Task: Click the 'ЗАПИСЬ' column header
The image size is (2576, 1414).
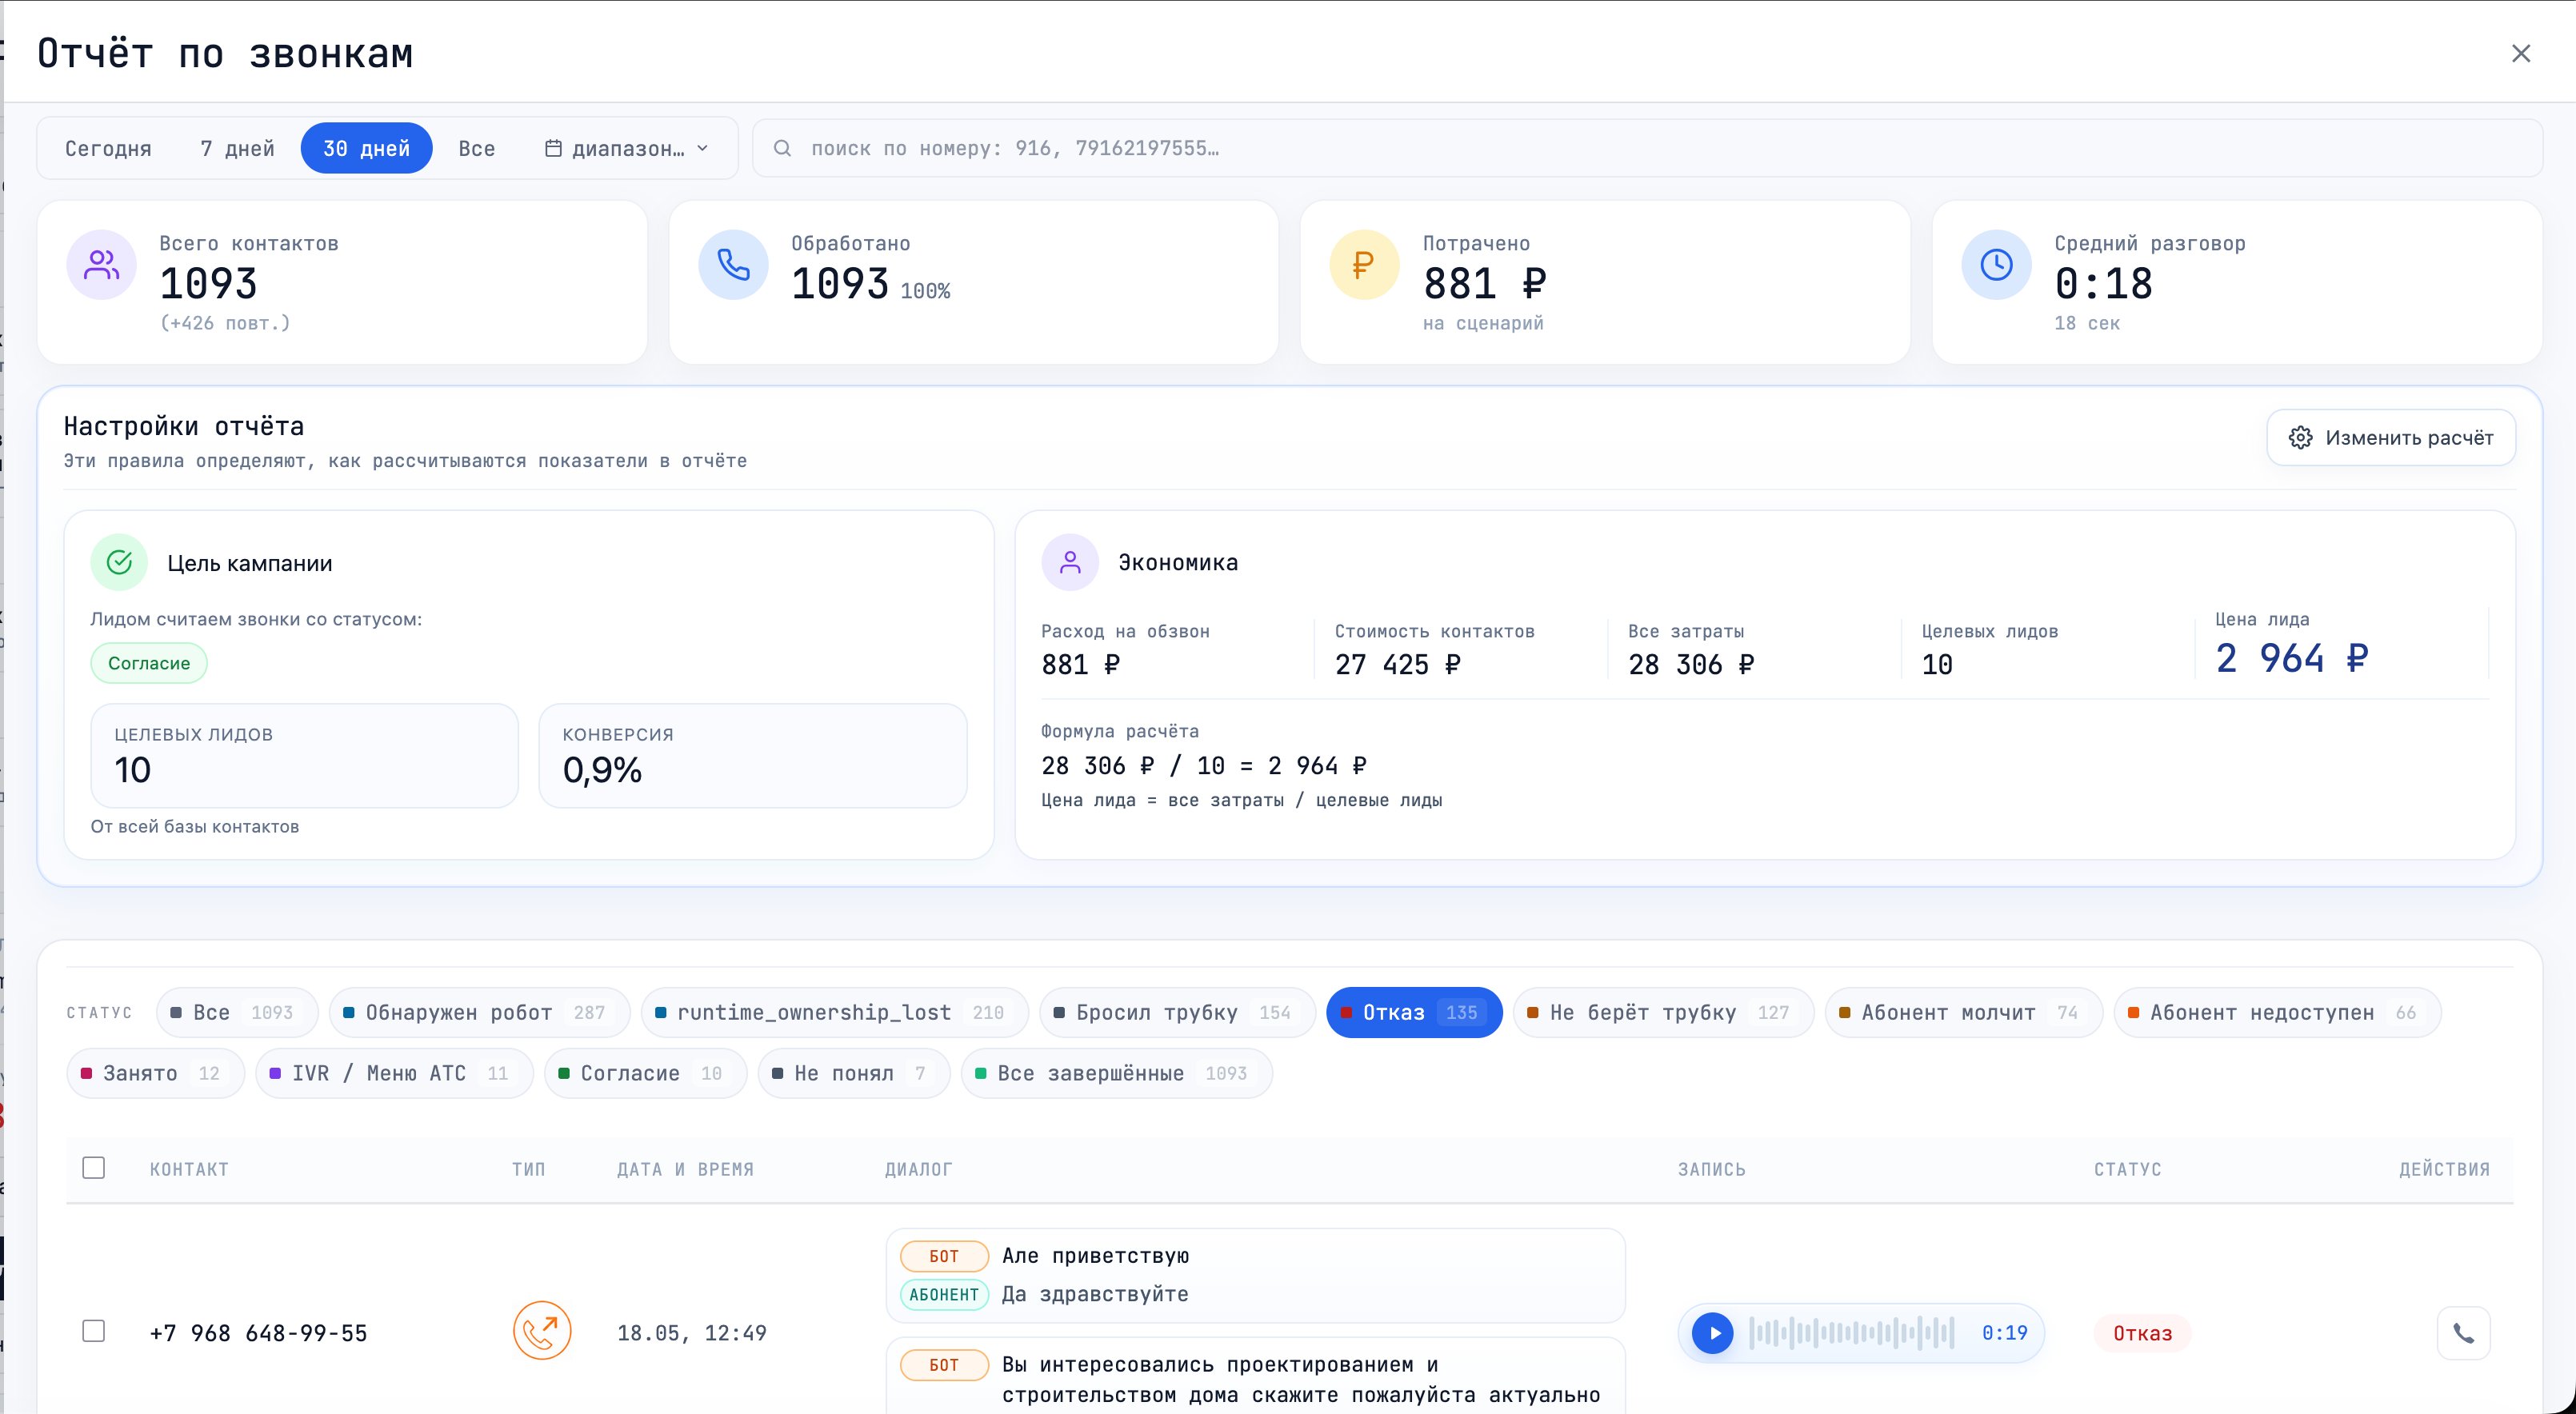Action: 1711,1169
